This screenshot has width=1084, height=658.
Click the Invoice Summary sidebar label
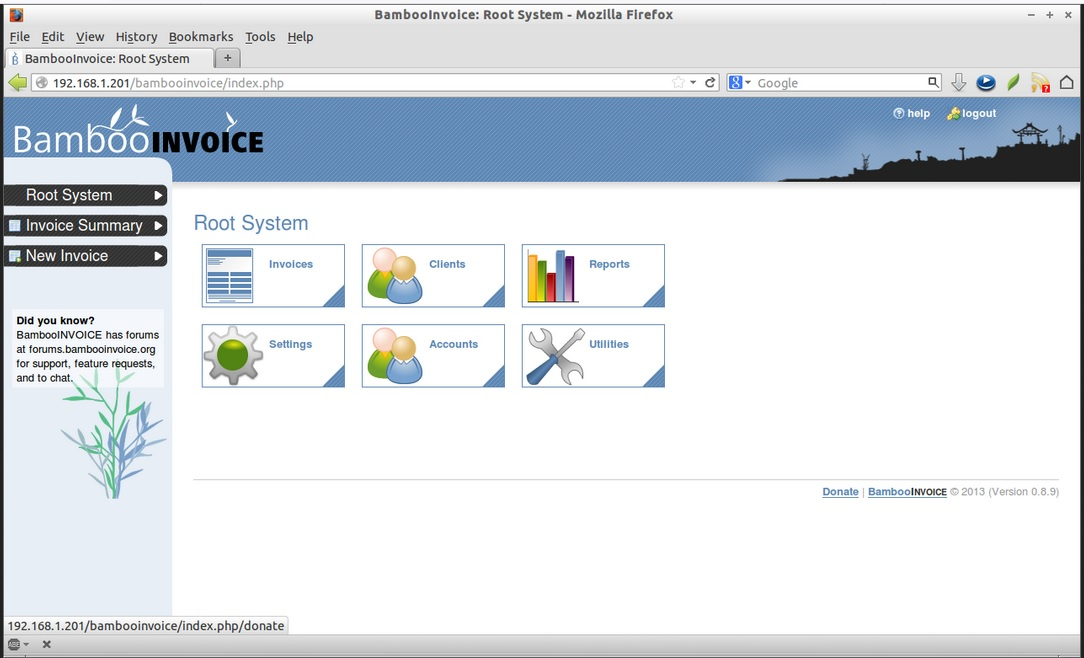coord(84,225)
